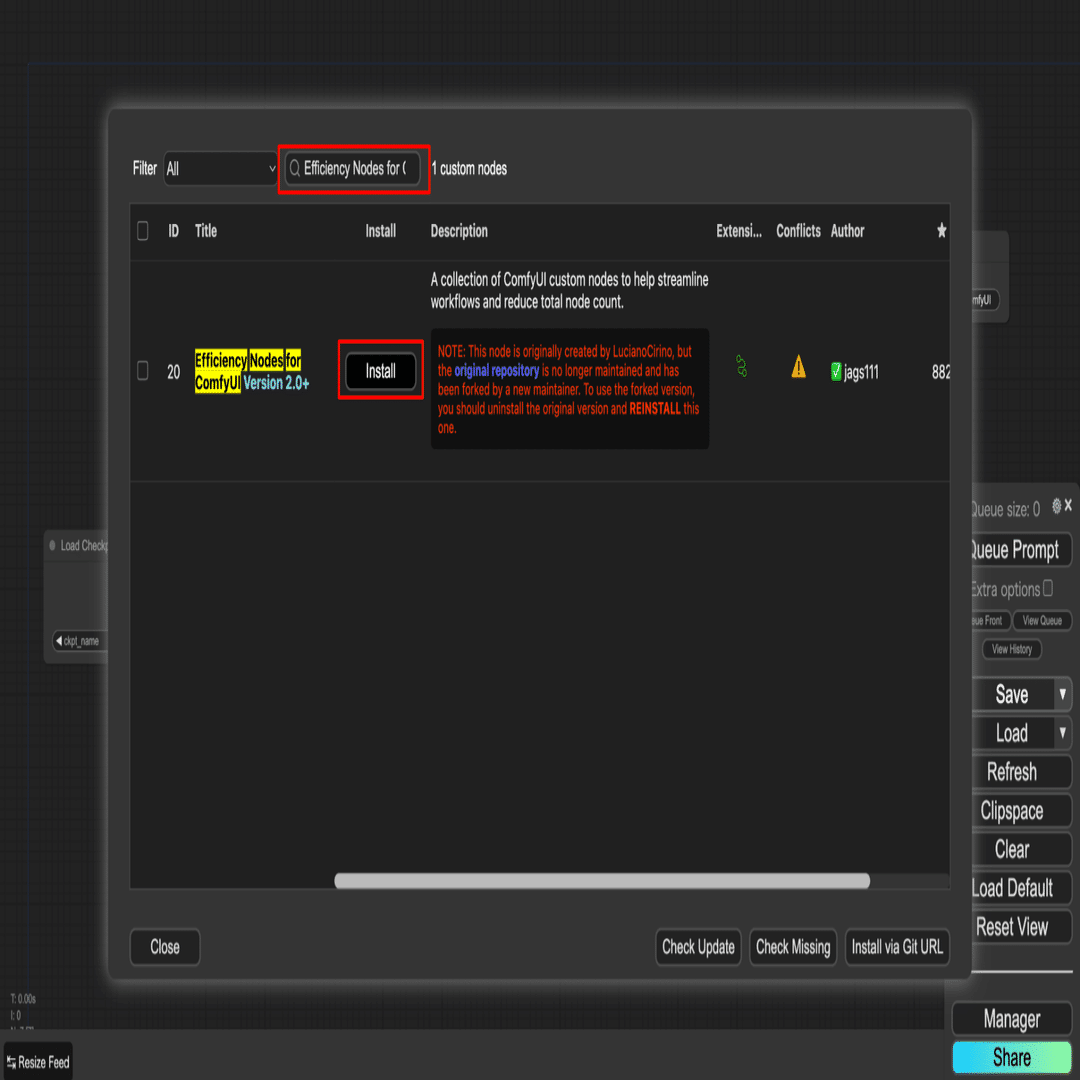Click the Reset View button
The height and width of the screenshot is (1080, 1080).
coord(1019,927)
